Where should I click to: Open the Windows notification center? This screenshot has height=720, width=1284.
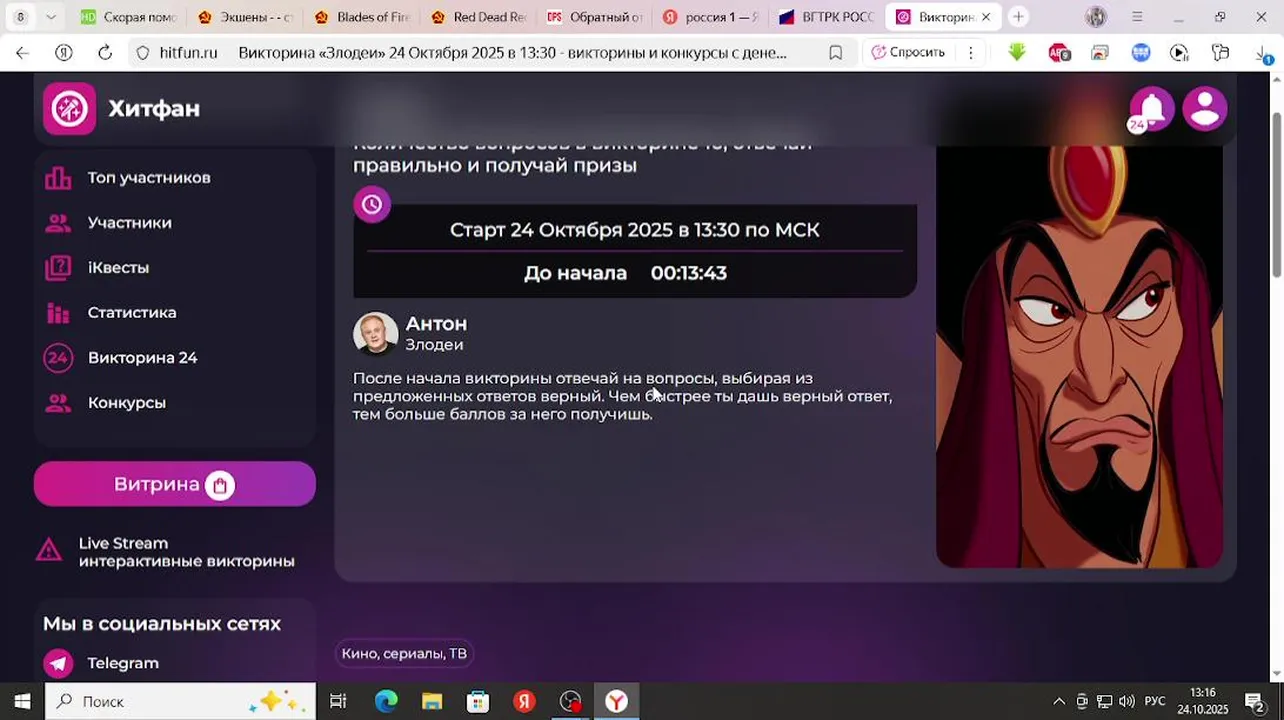[x=1254, y=701]
